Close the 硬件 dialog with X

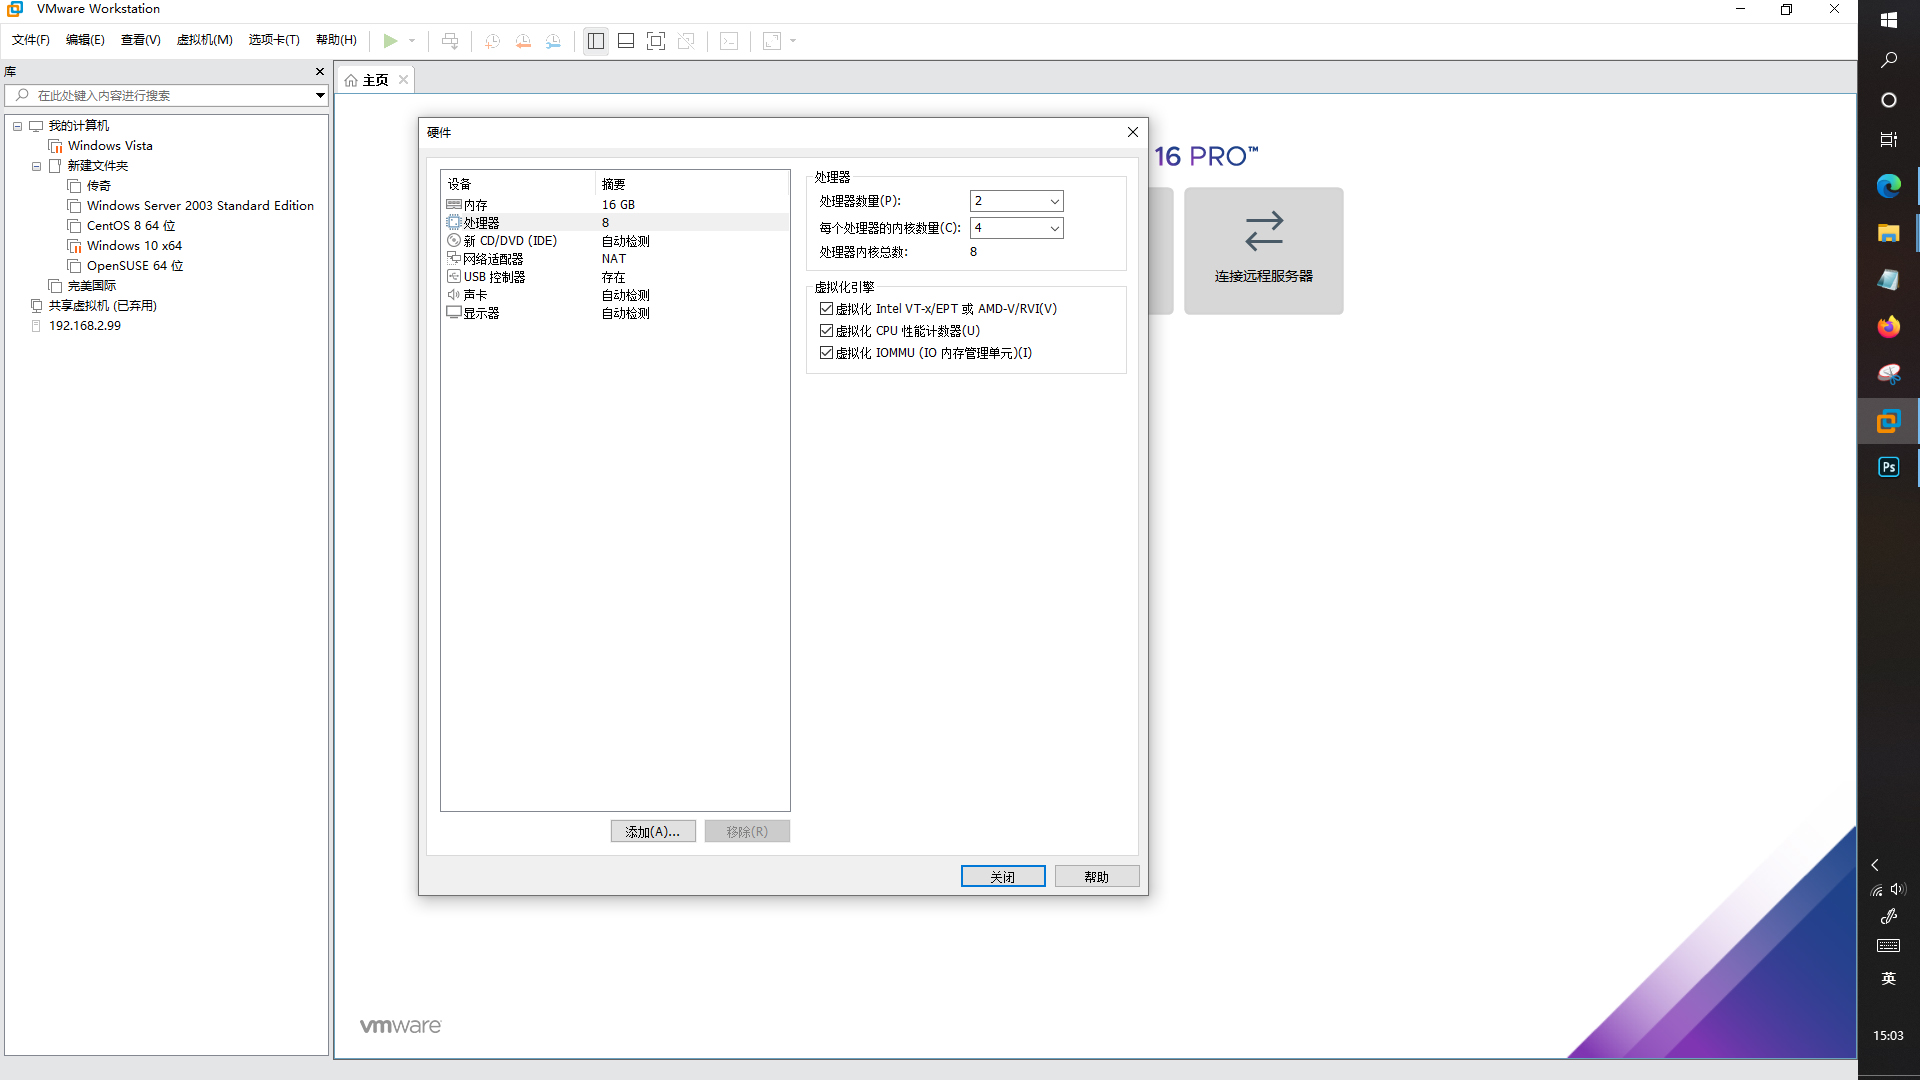click(1133, 132)
